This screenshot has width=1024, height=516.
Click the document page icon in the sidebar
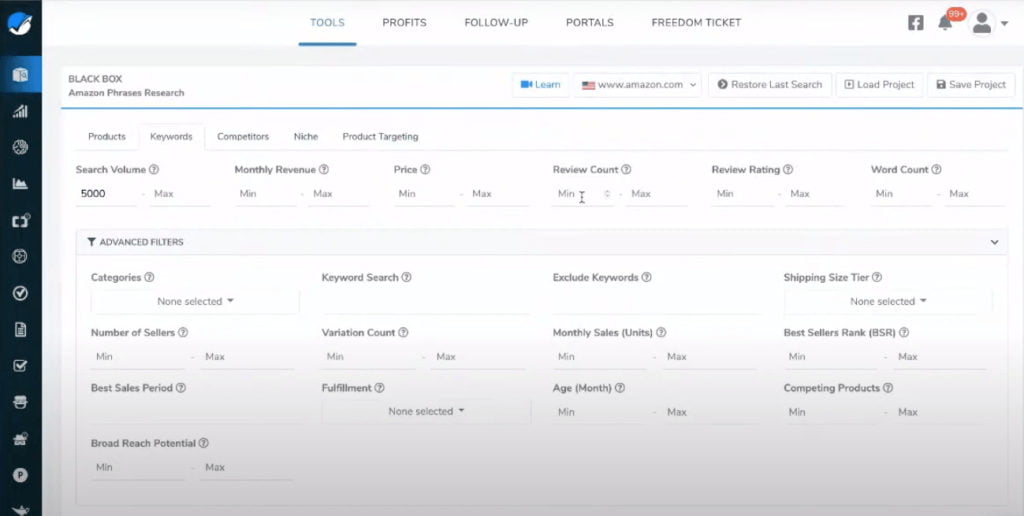[20, 329]
